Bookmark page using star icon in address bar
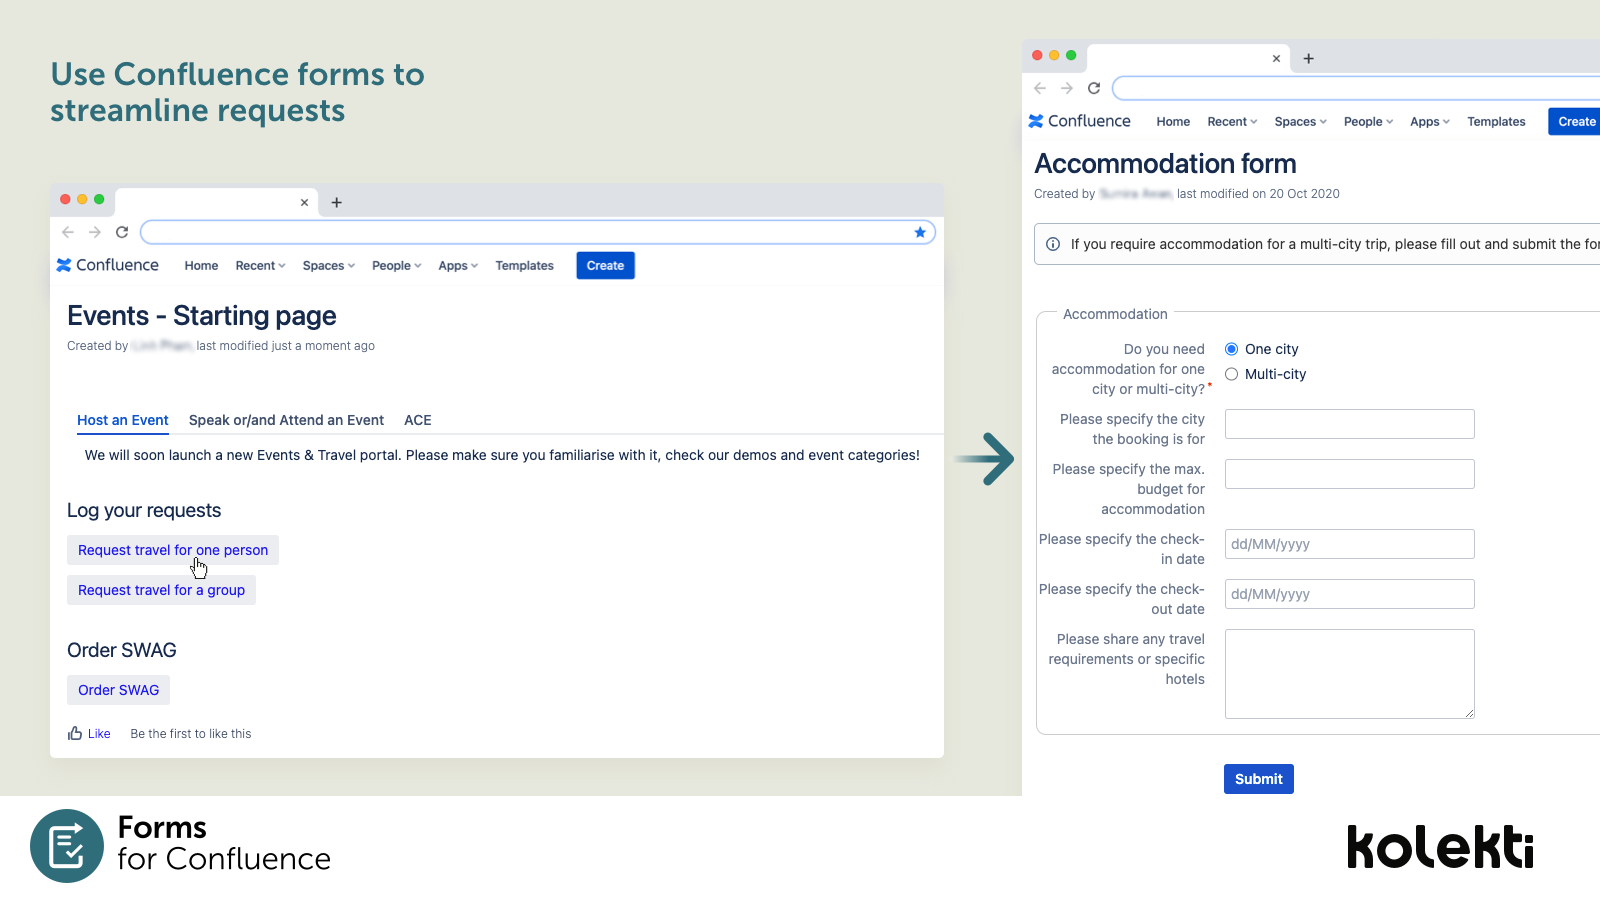The width and height of the screenshot is (1600, 900). (x=920, y=232)
